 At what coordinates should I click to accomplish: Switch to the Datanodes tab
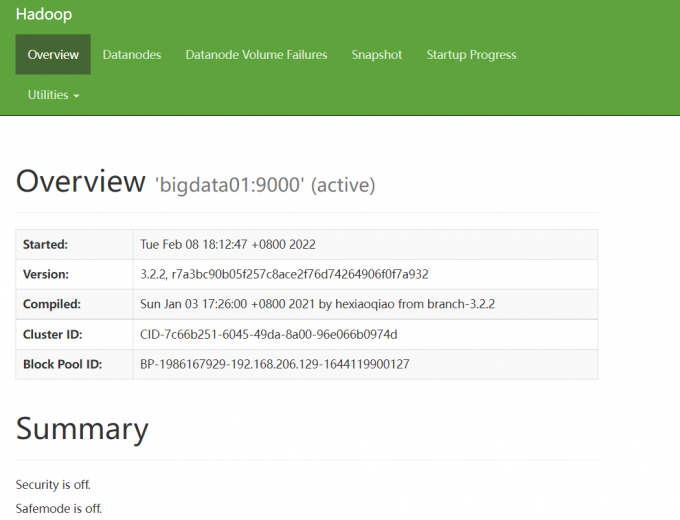(x=132, y=55)
